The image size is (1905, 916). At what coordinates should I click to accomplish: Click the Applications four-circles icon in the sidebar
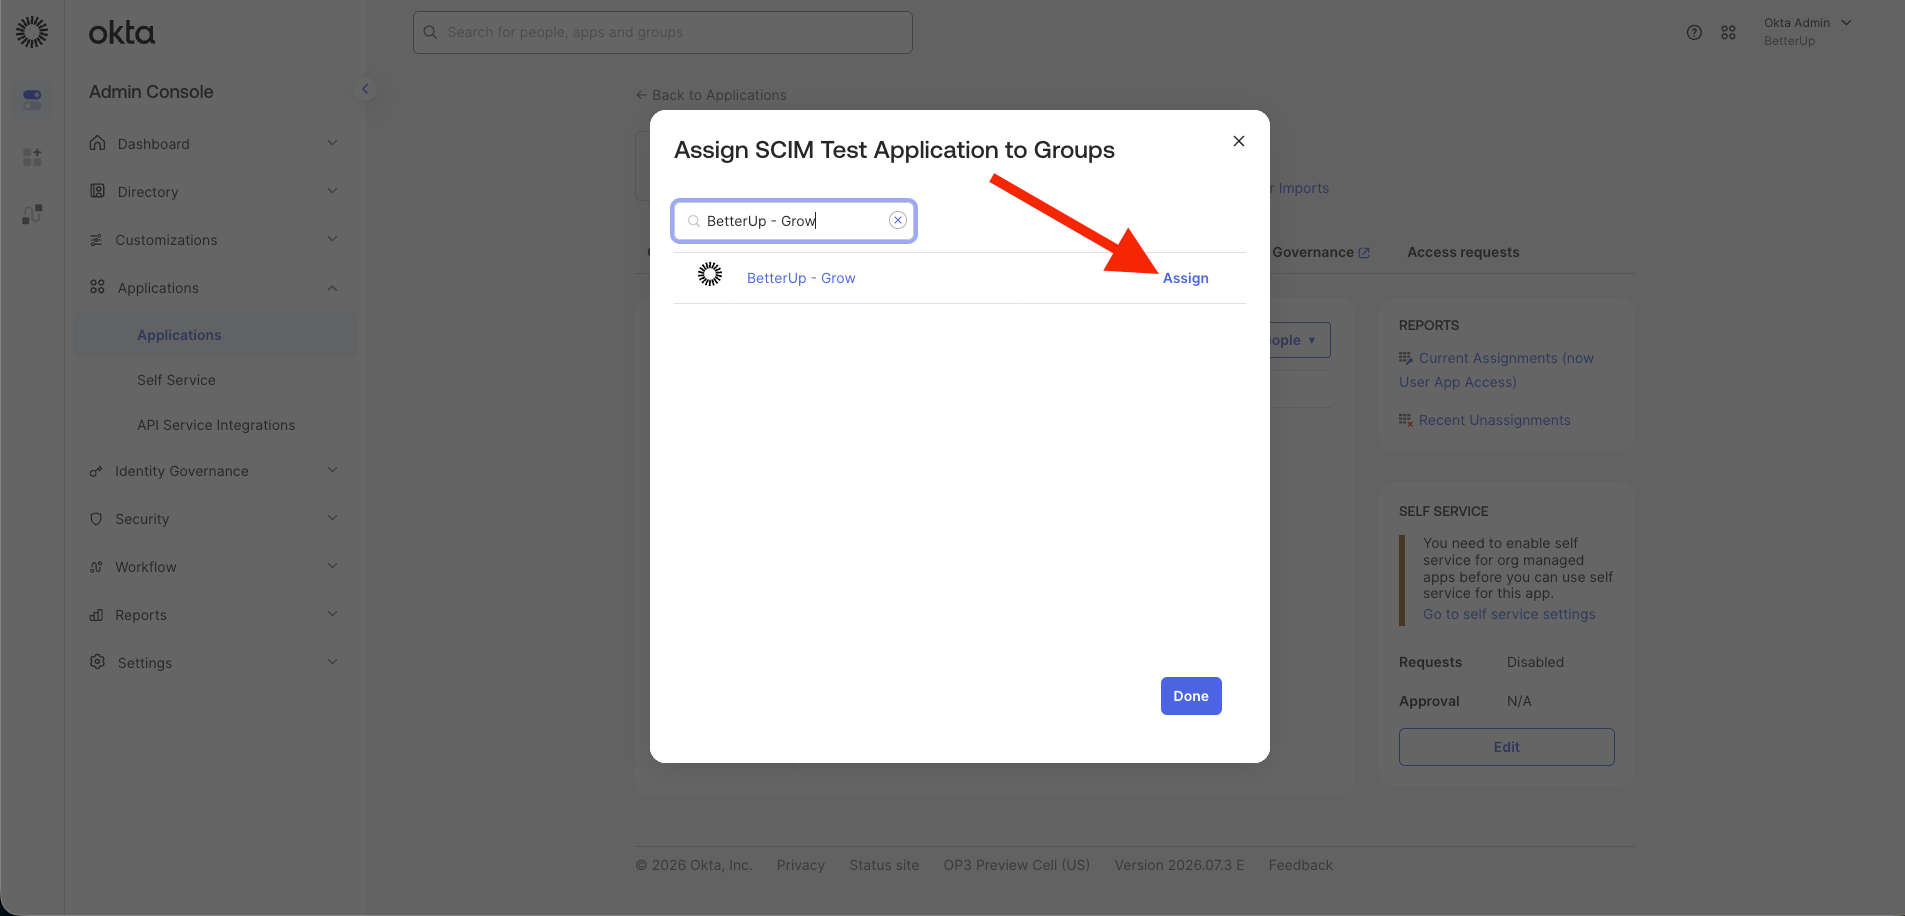click(x=97, y=287)
